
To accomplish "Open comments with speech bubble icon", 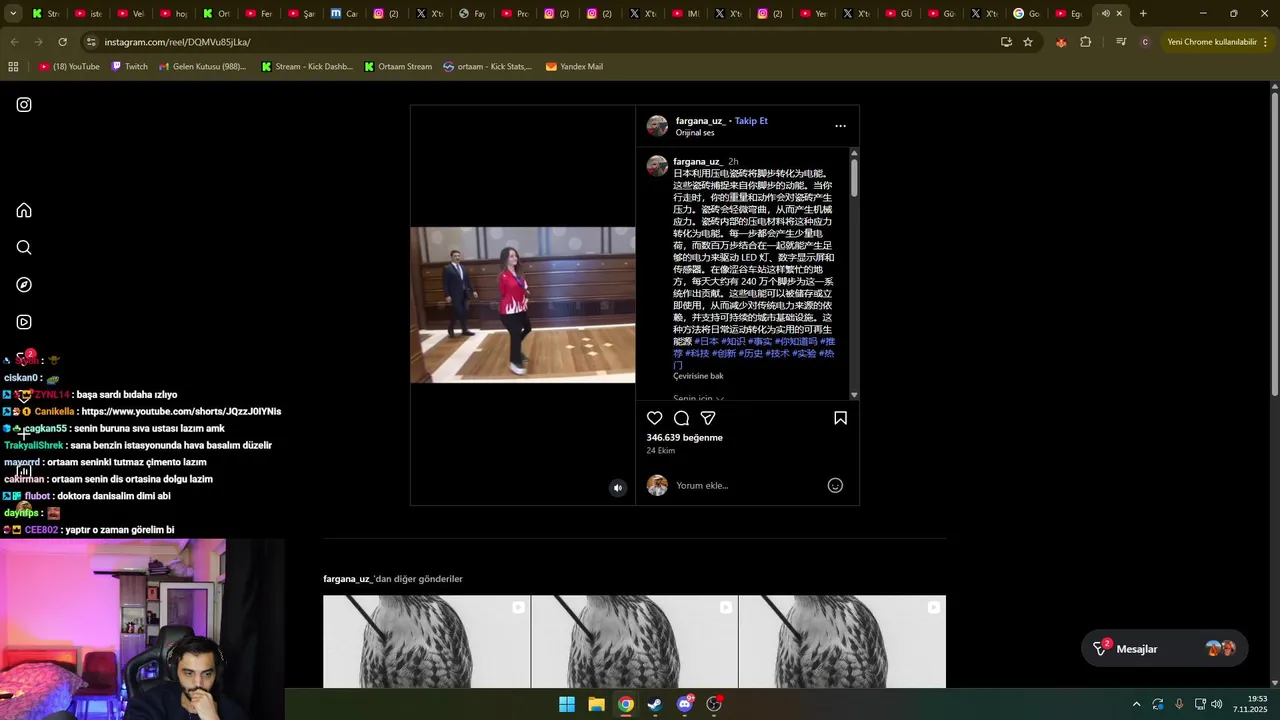I will click(681, 418).
